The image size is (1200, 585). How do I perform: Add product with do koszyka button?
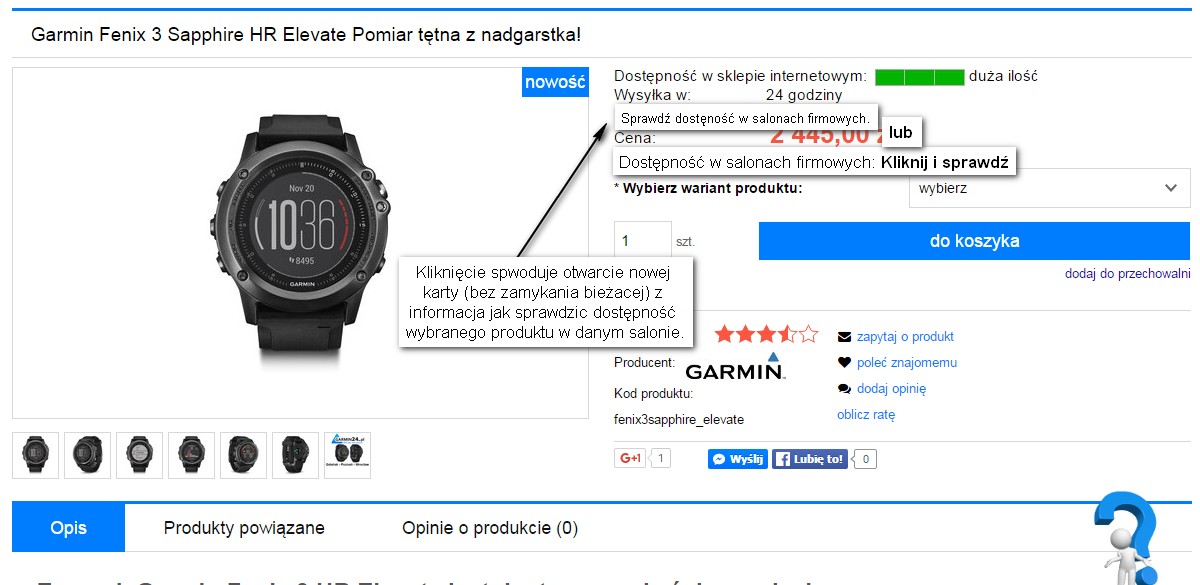[975, 241]
